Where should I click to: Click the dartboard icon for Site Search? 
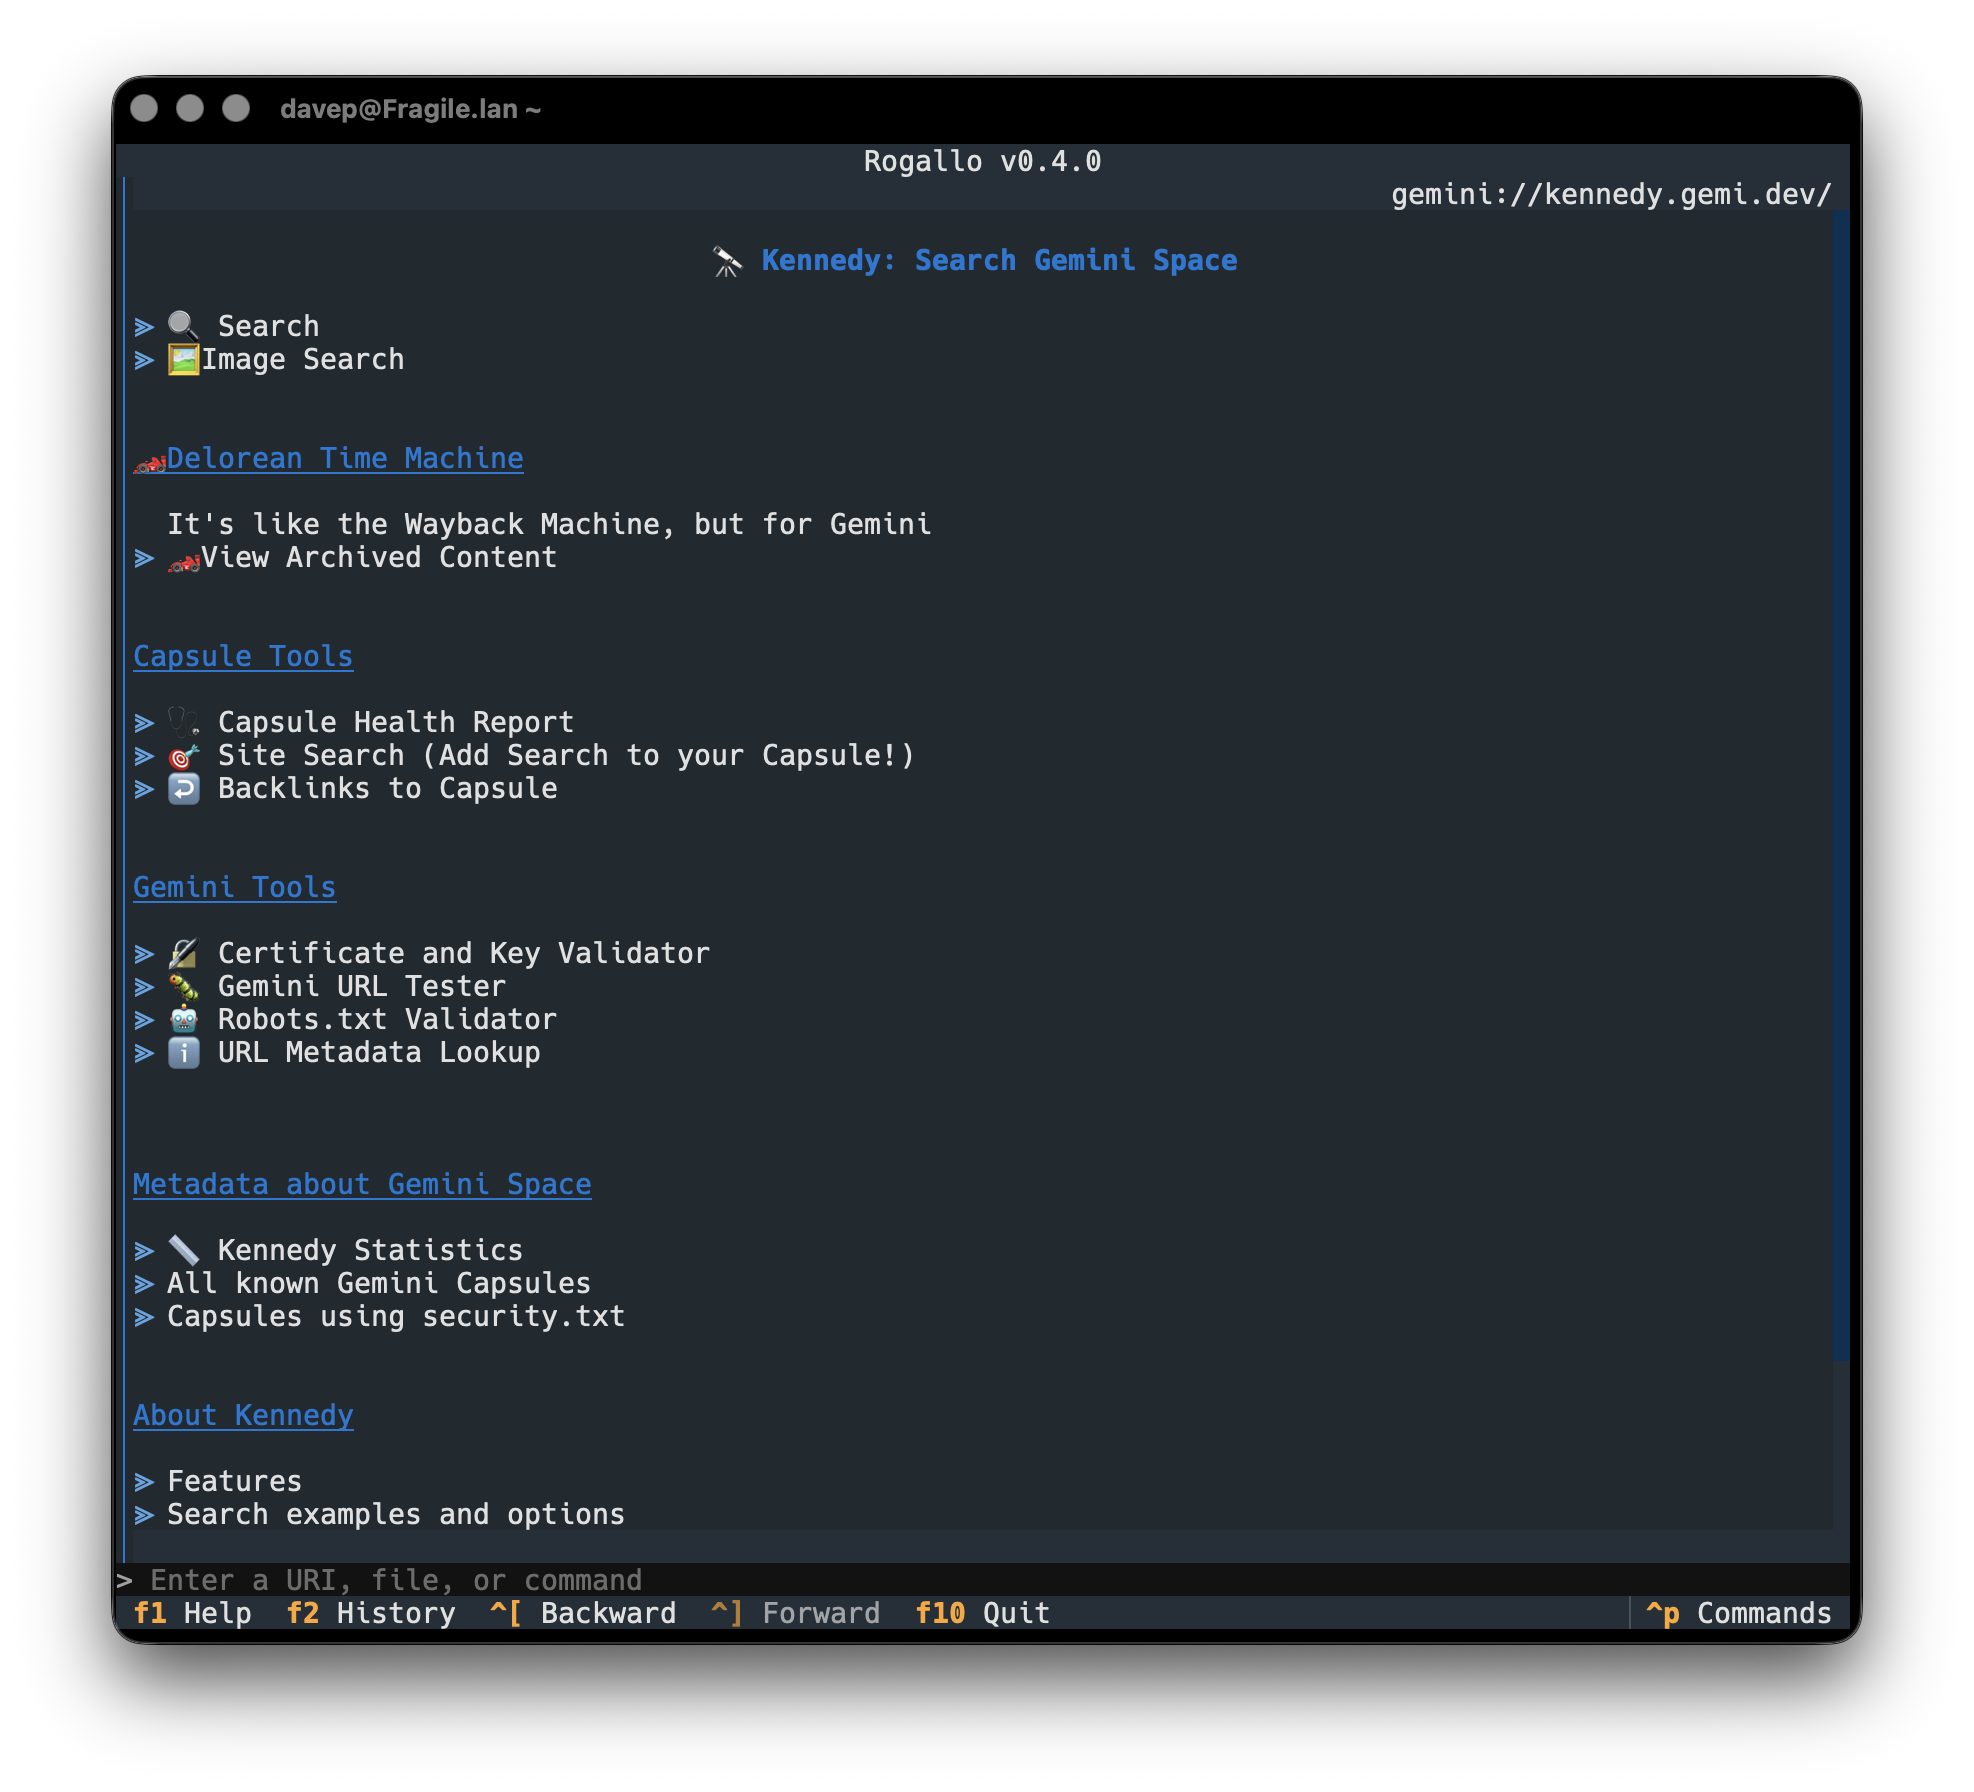(x=183, y=755)
